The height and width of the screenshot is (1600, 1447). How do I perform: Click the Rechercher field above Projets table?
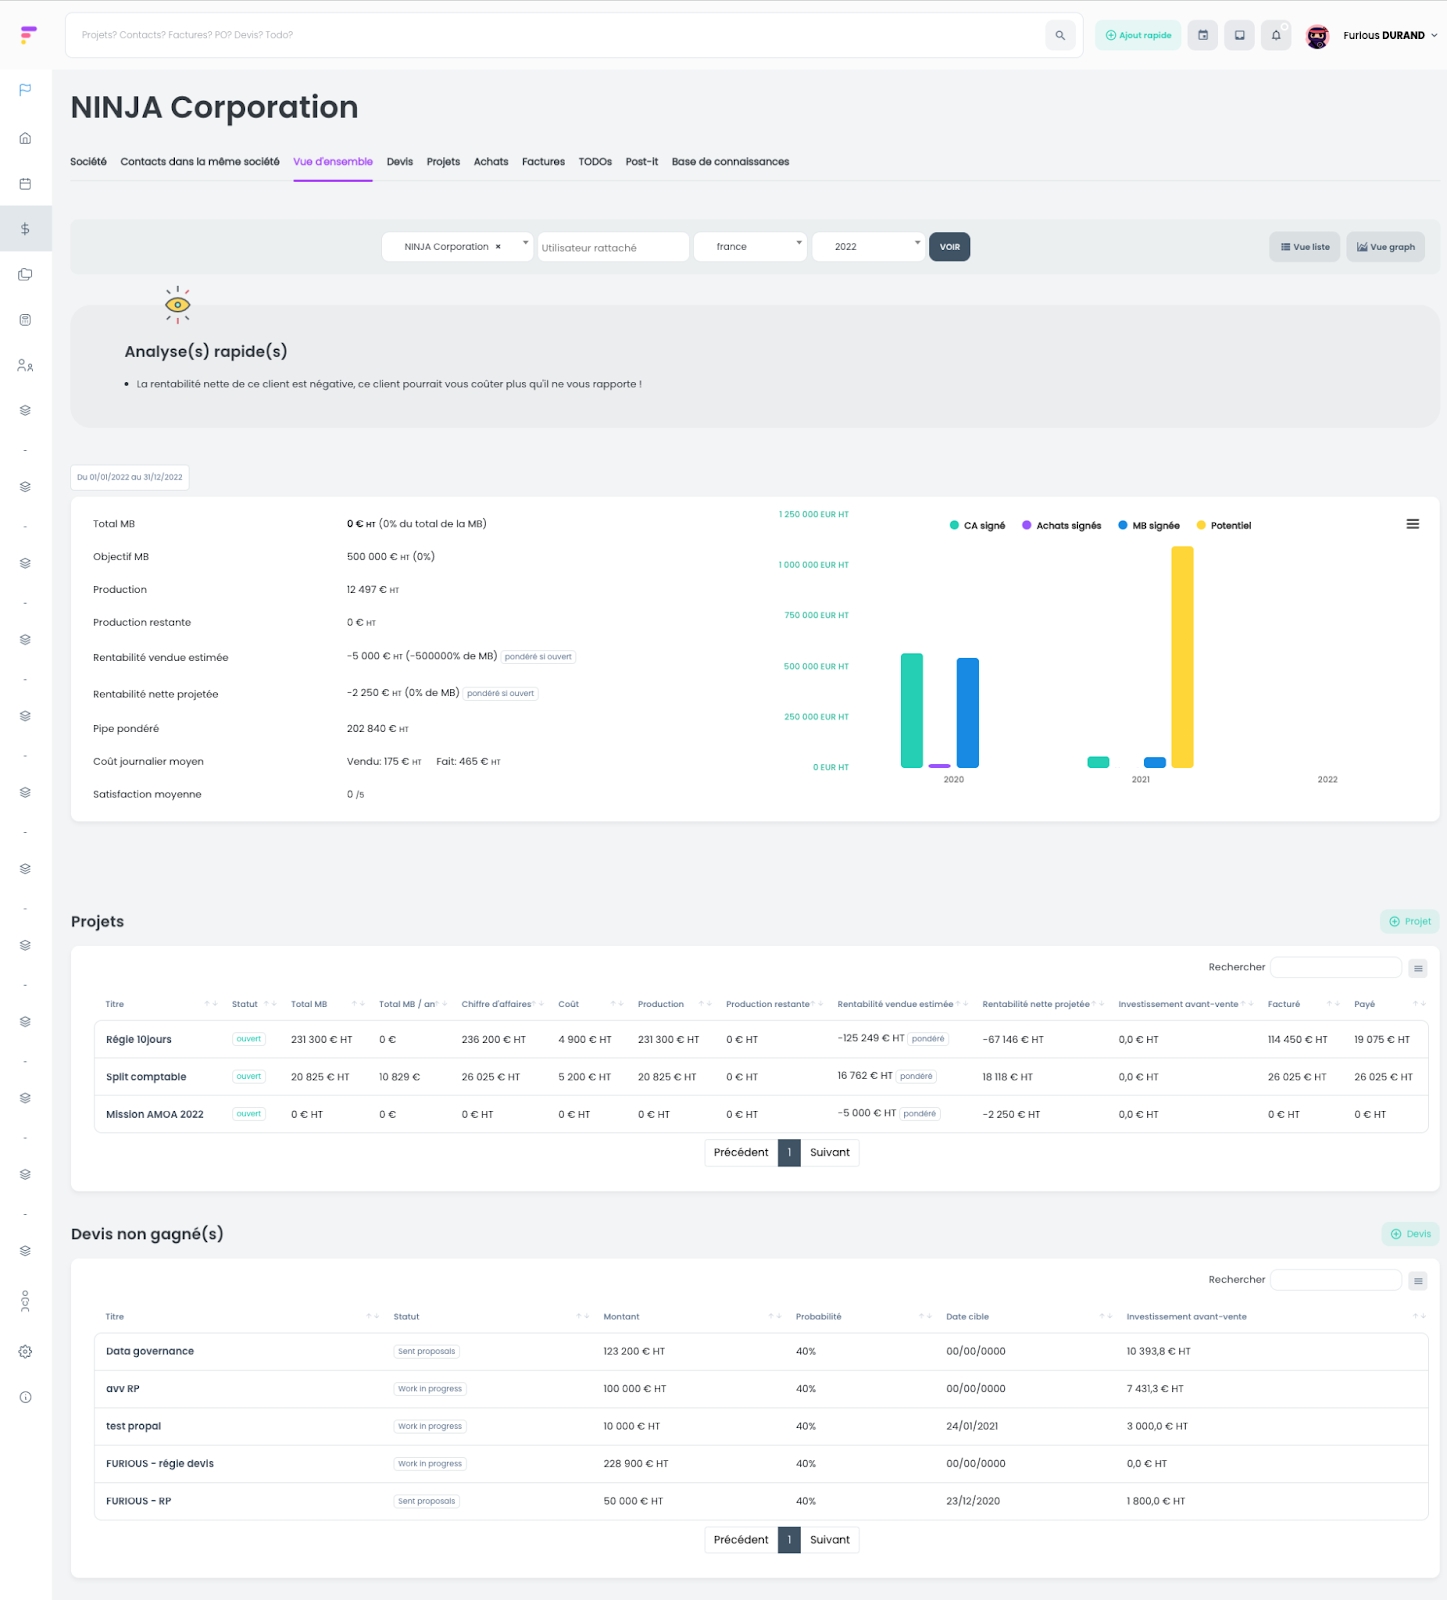[x=1336, y=967]
